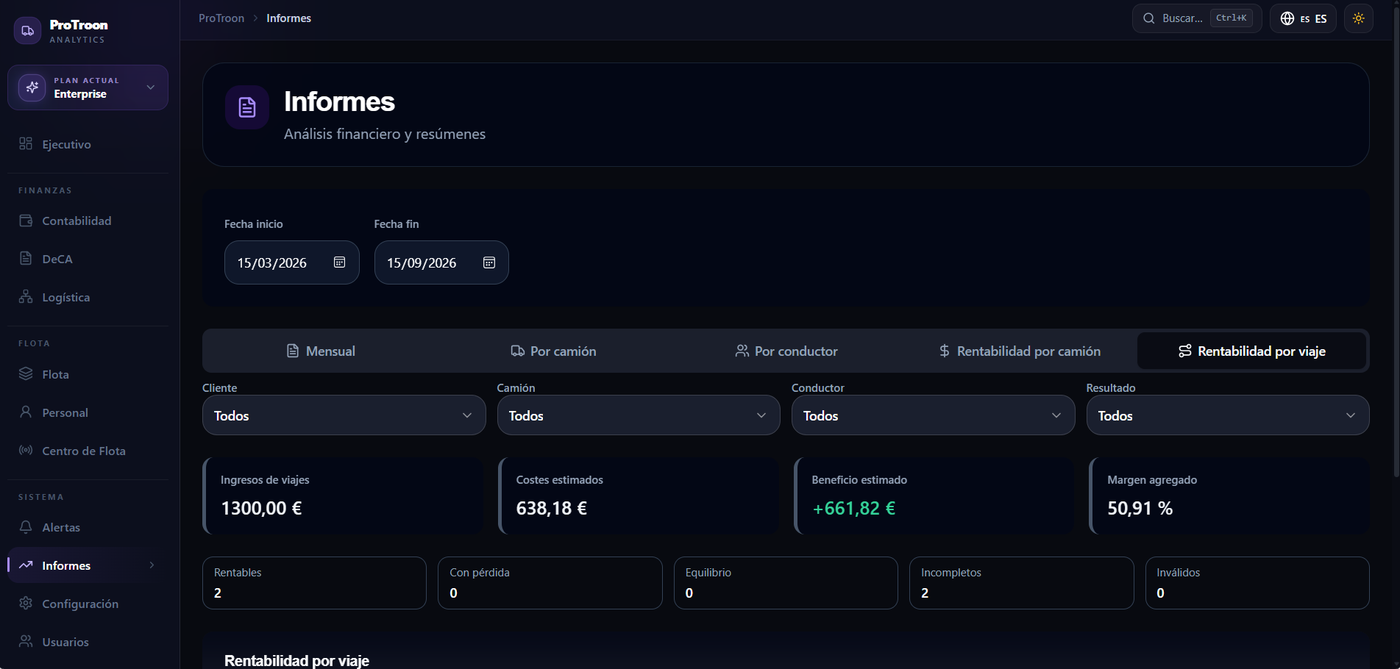The image size is (1400, 669).
Task: Click the DeCA document icon
Action: click(26, 259)
